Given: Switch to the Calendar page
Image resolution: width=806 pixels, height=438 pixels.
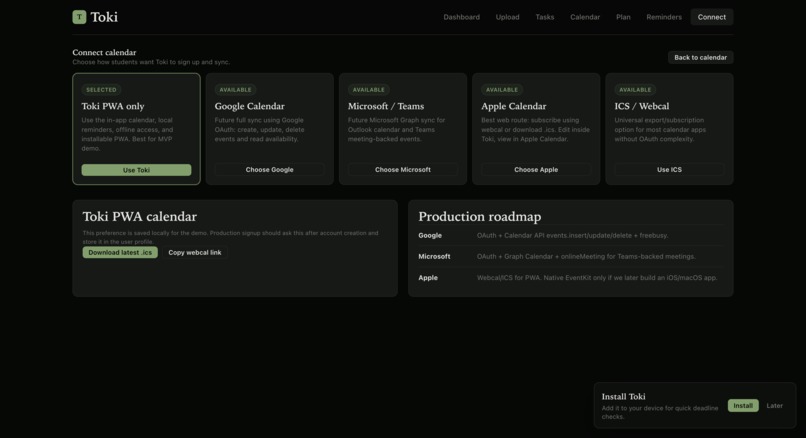Looking at the screenshot, I should tap(585, 17).
